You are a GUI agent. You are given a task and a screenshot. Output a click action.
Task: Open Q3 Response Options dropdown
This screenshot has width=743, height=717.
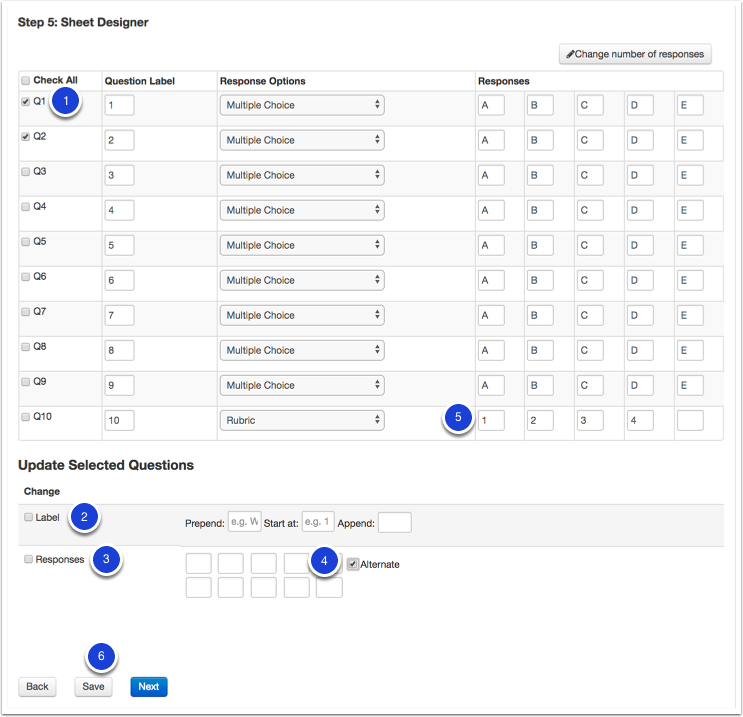(x=302, y=175)
